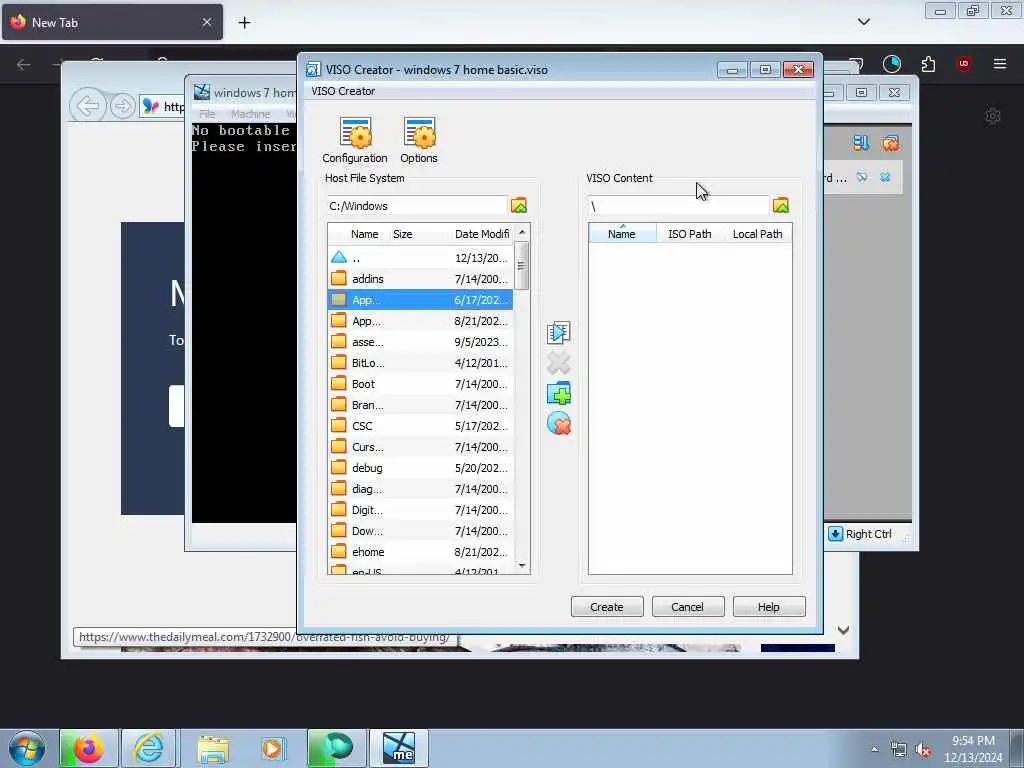Click the Firefox back arrow
1024x768 pixels.
pos(24,64)
